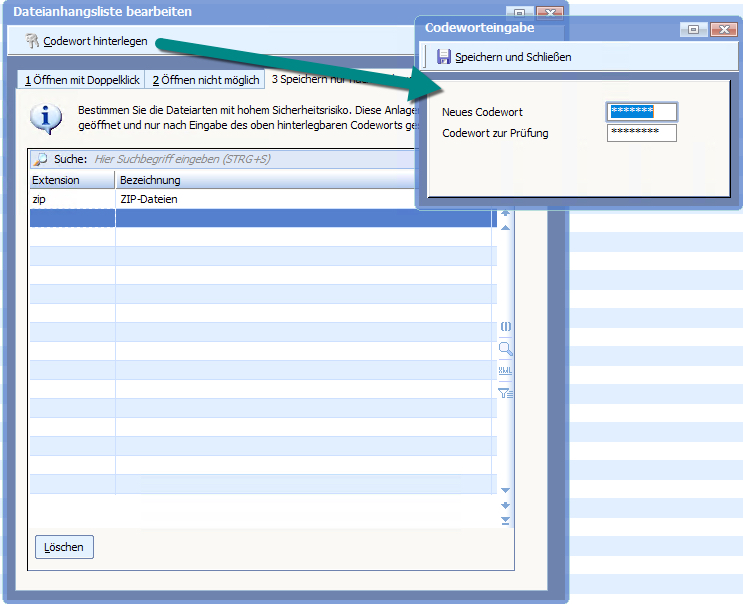743x604 pixels.
Task: Sort by the Extension column header
Action: coord(71,180)
